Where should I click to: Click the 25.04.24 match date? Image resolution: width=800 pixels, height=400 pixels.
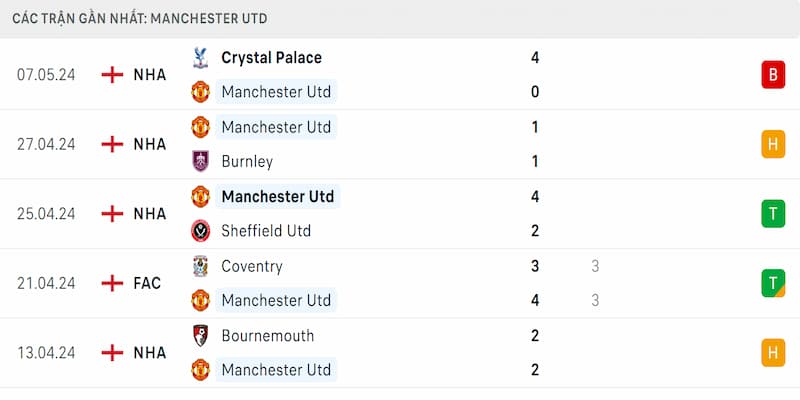(x=46, y=213)
